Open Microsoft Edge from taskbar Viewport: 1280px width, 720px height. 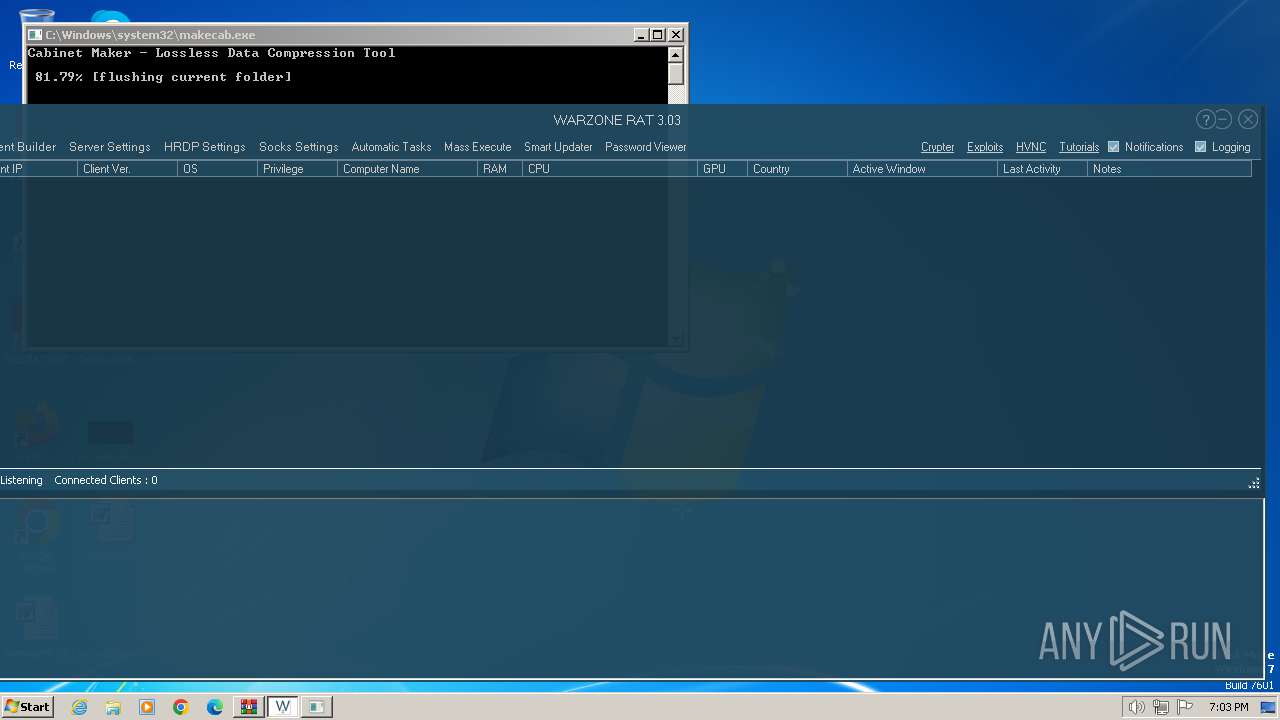coord(215,707)
